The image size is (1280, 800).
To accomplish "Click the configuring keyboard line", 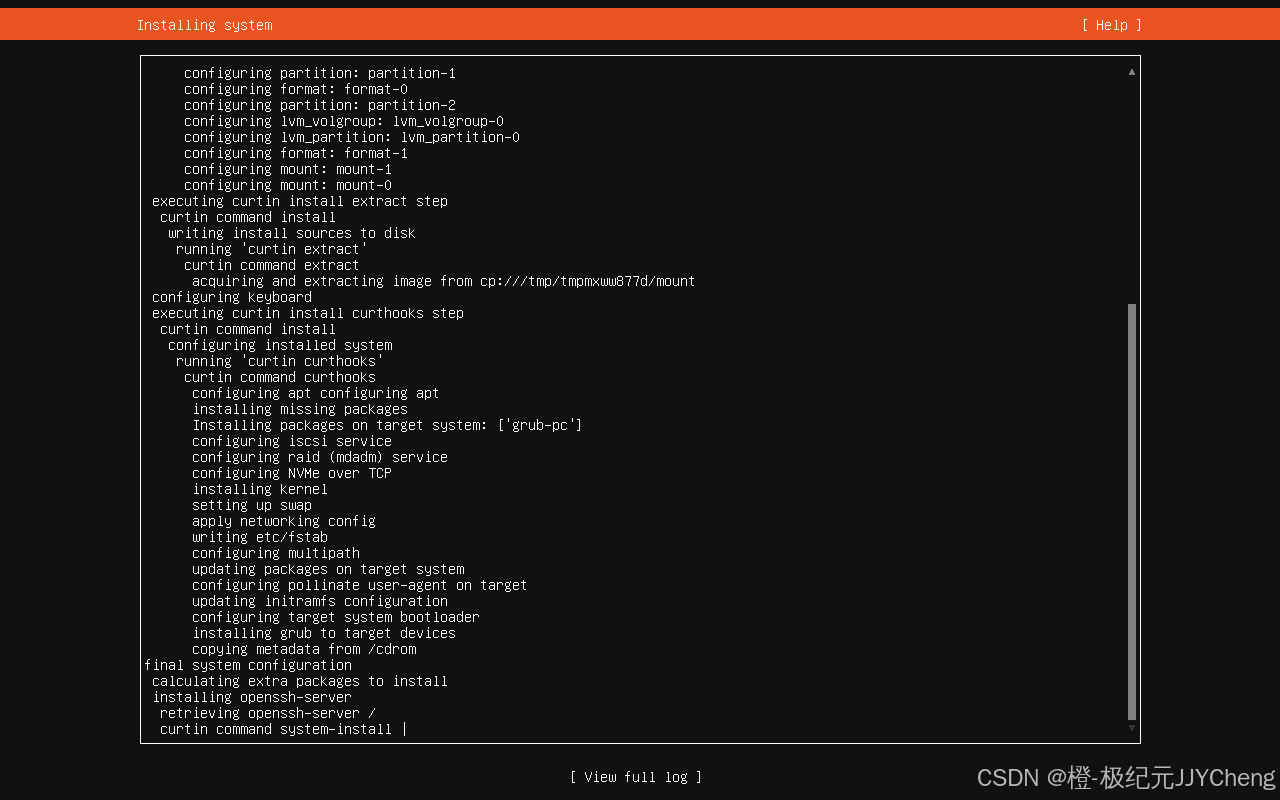I will (232, 297).
